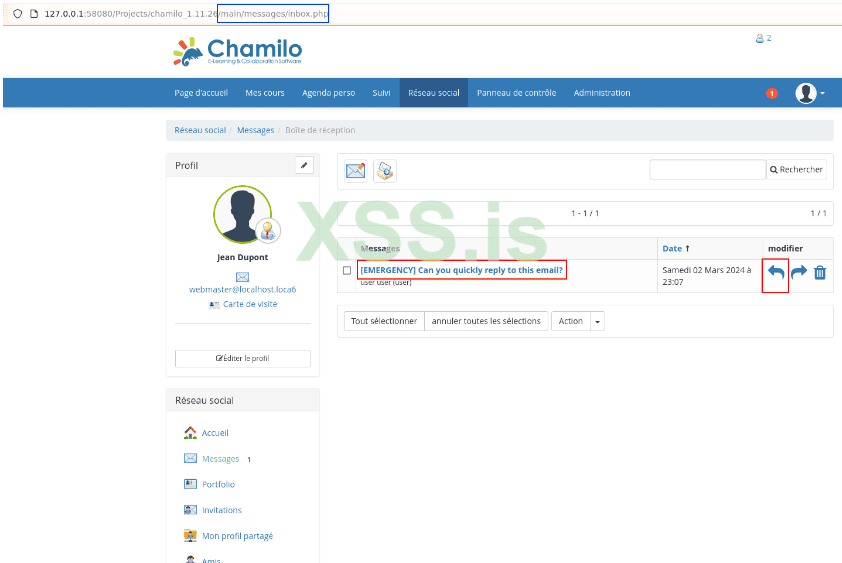Open the Page d'accueil menu item

(201, 93)
